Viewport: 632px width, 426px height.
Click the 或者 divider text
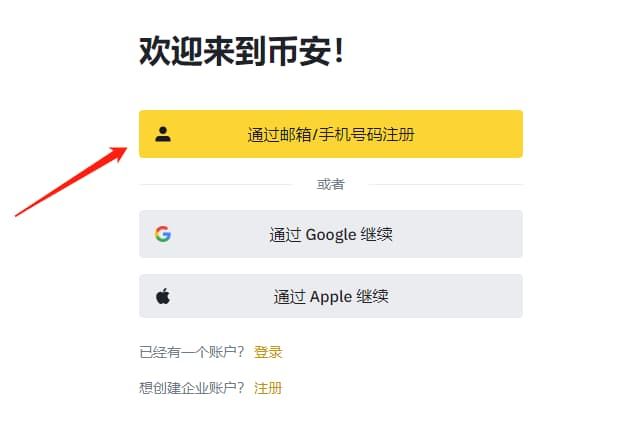330,184
